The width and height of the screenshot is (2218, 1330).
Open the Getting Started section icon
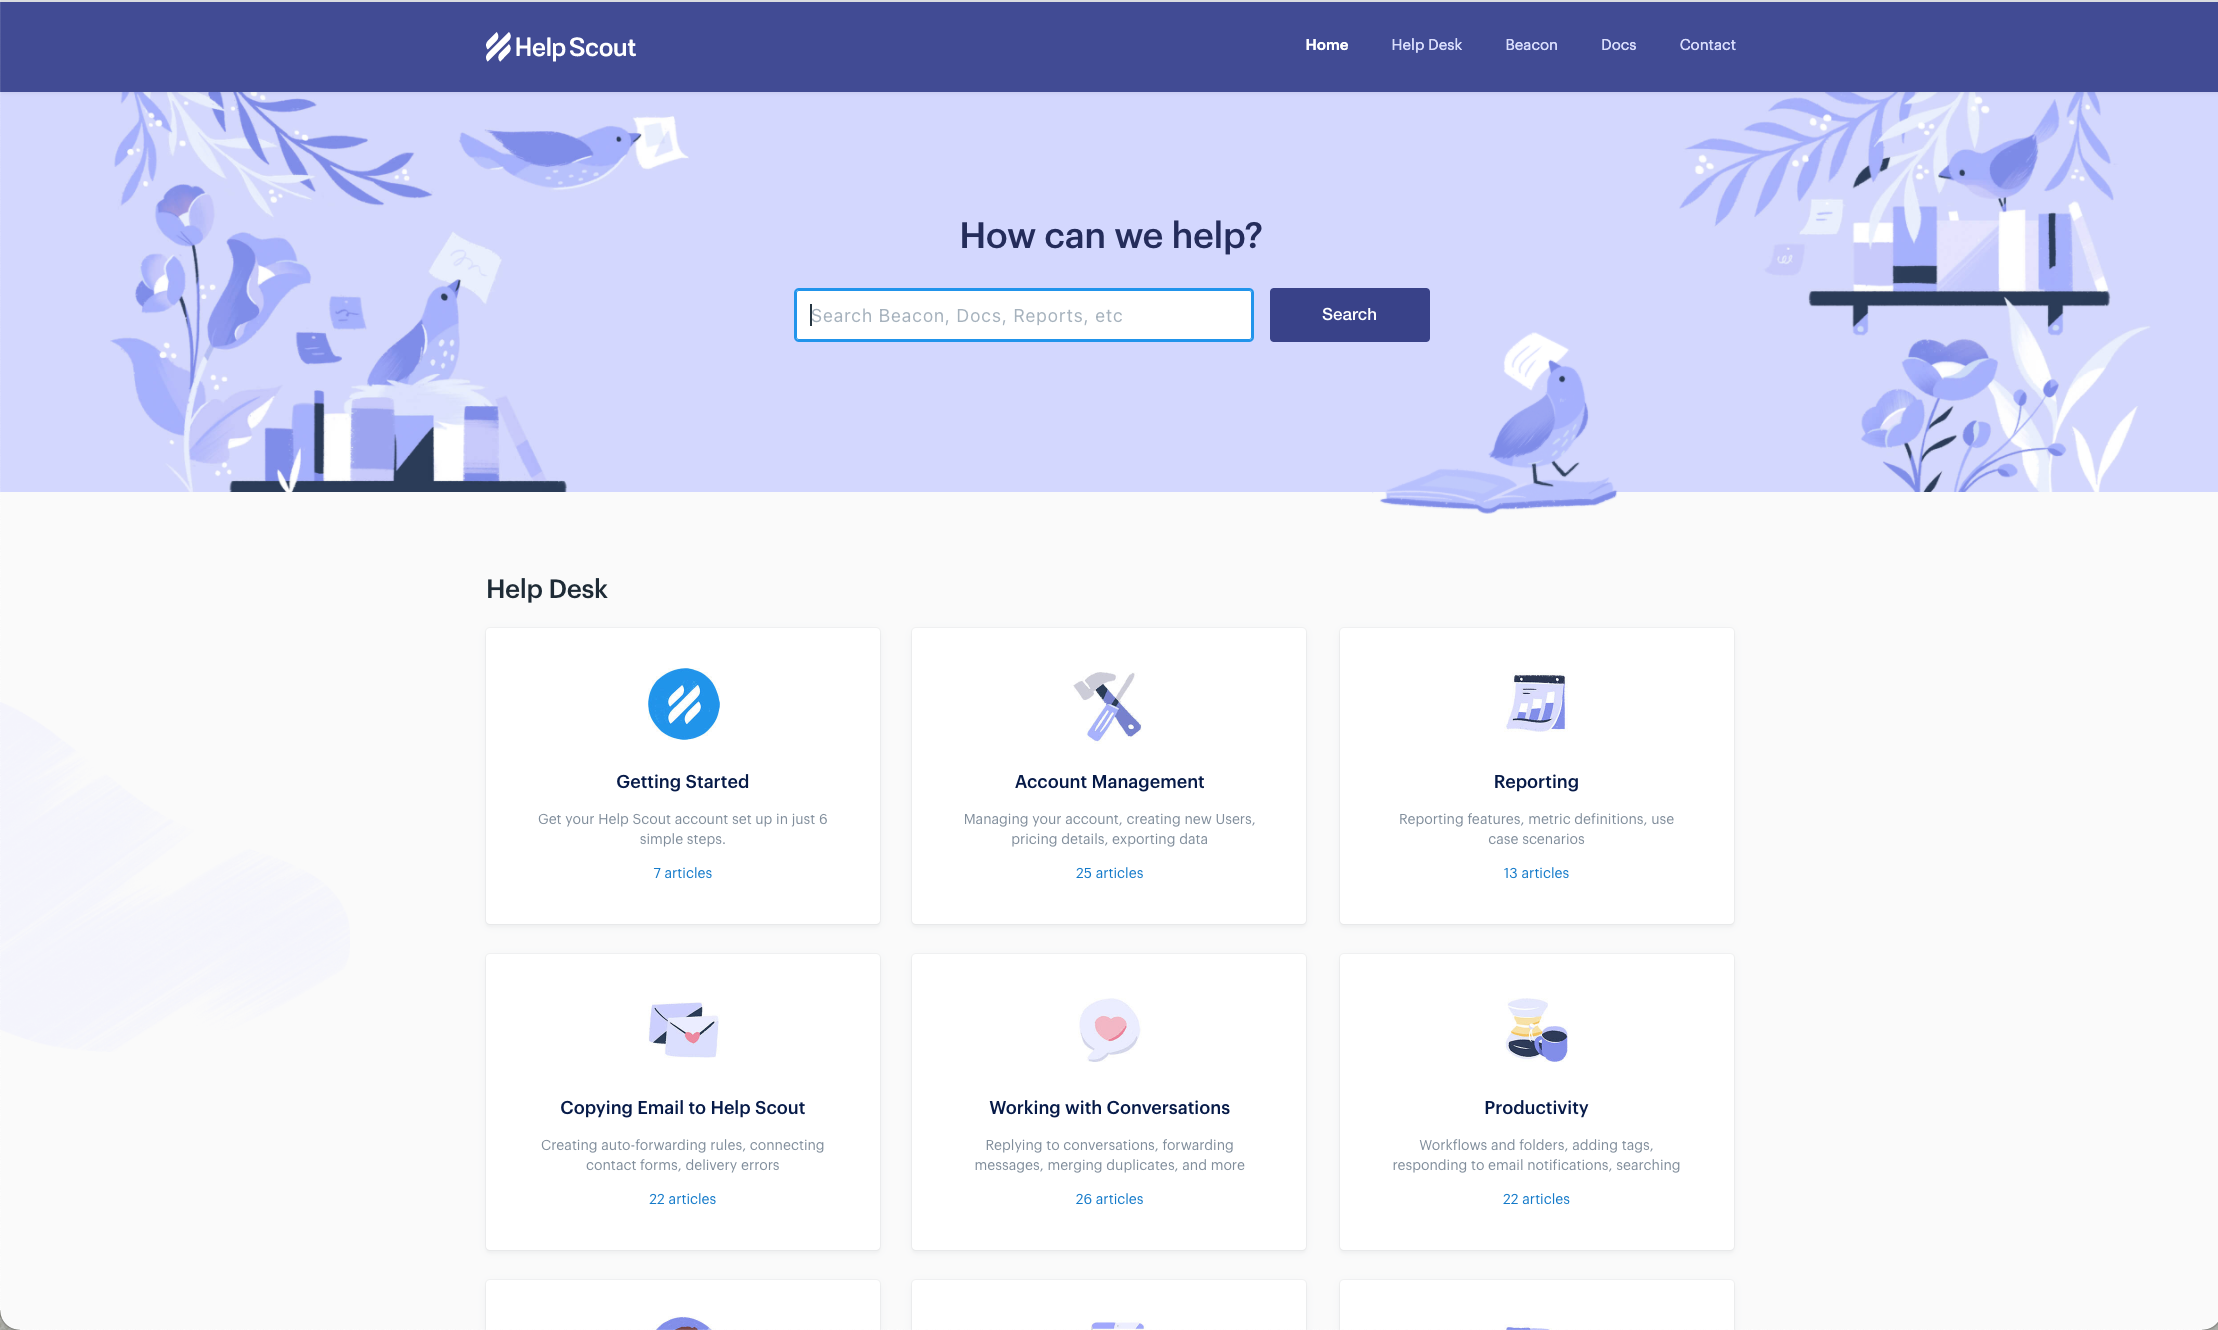(682, 705)
